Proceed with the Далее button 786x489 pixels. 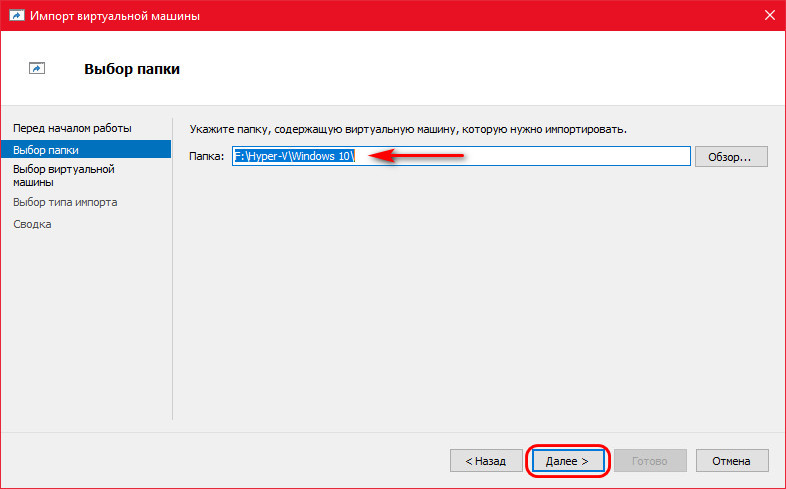click(567, 460)
